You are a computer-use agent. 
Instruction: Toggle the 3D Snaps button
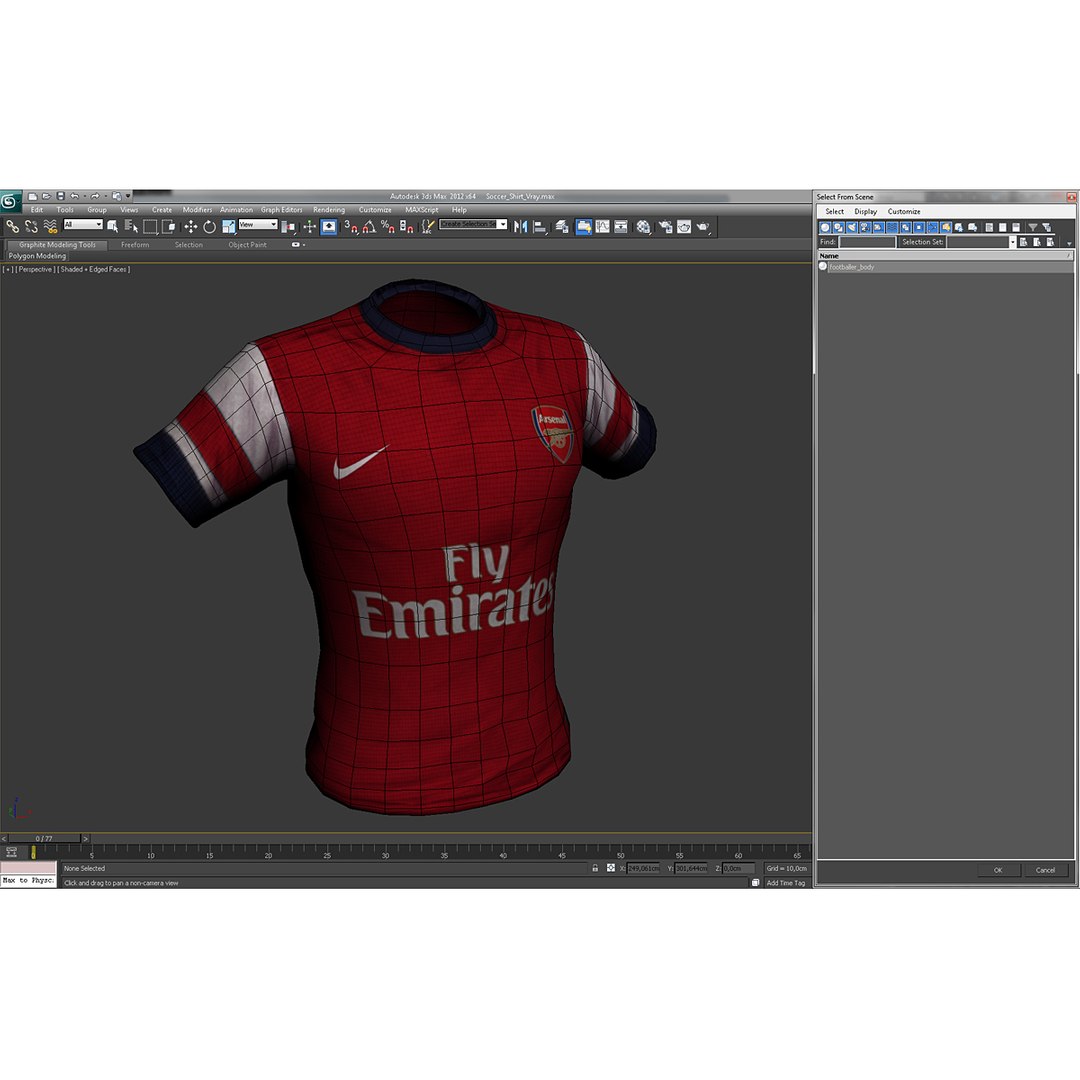click(351, 226)
